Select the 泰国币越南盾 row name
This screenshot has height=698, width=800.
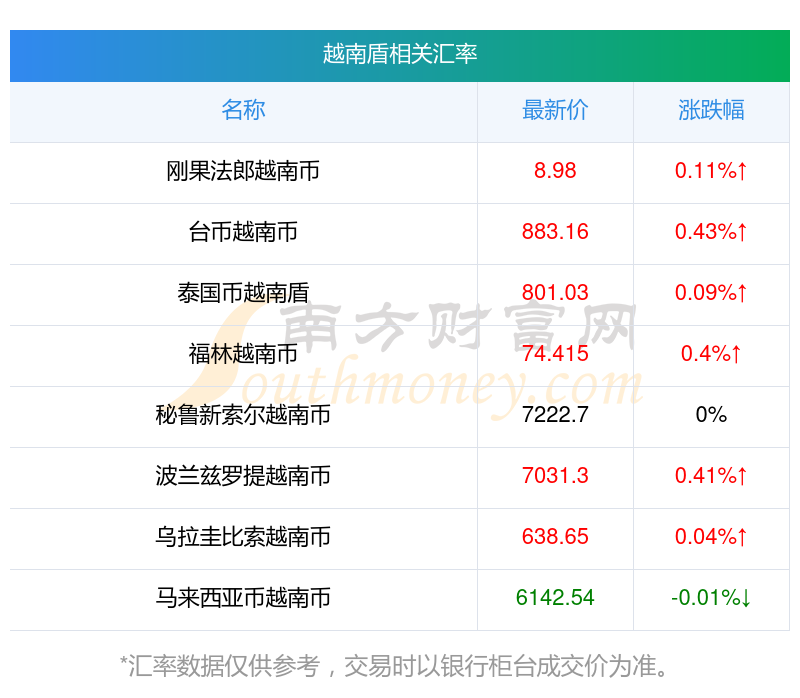click(243, 293)
